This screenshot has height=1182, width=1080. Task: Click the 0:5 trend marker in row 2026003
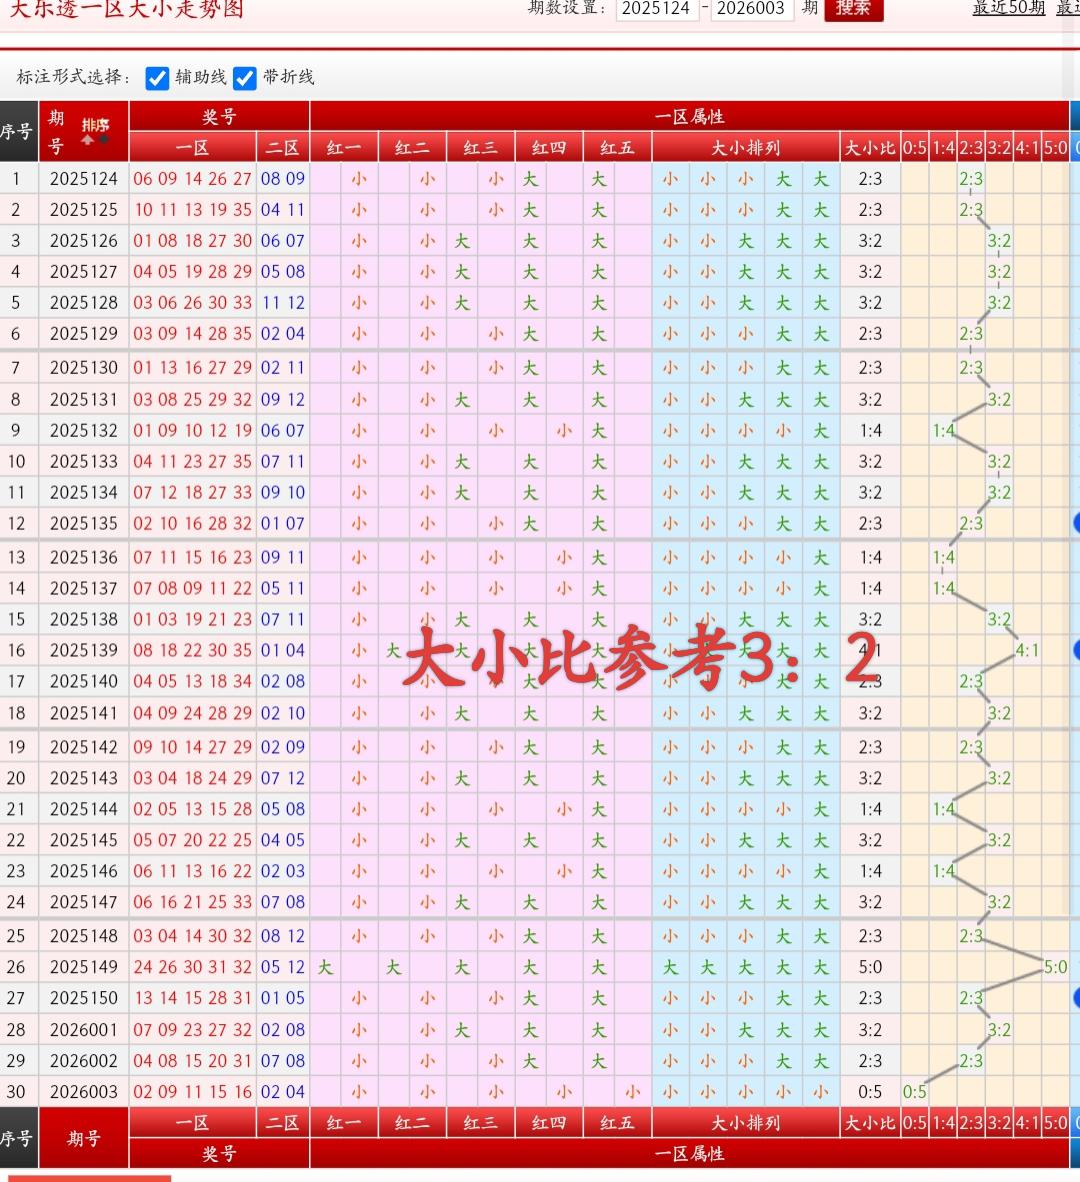[914, 1092]
